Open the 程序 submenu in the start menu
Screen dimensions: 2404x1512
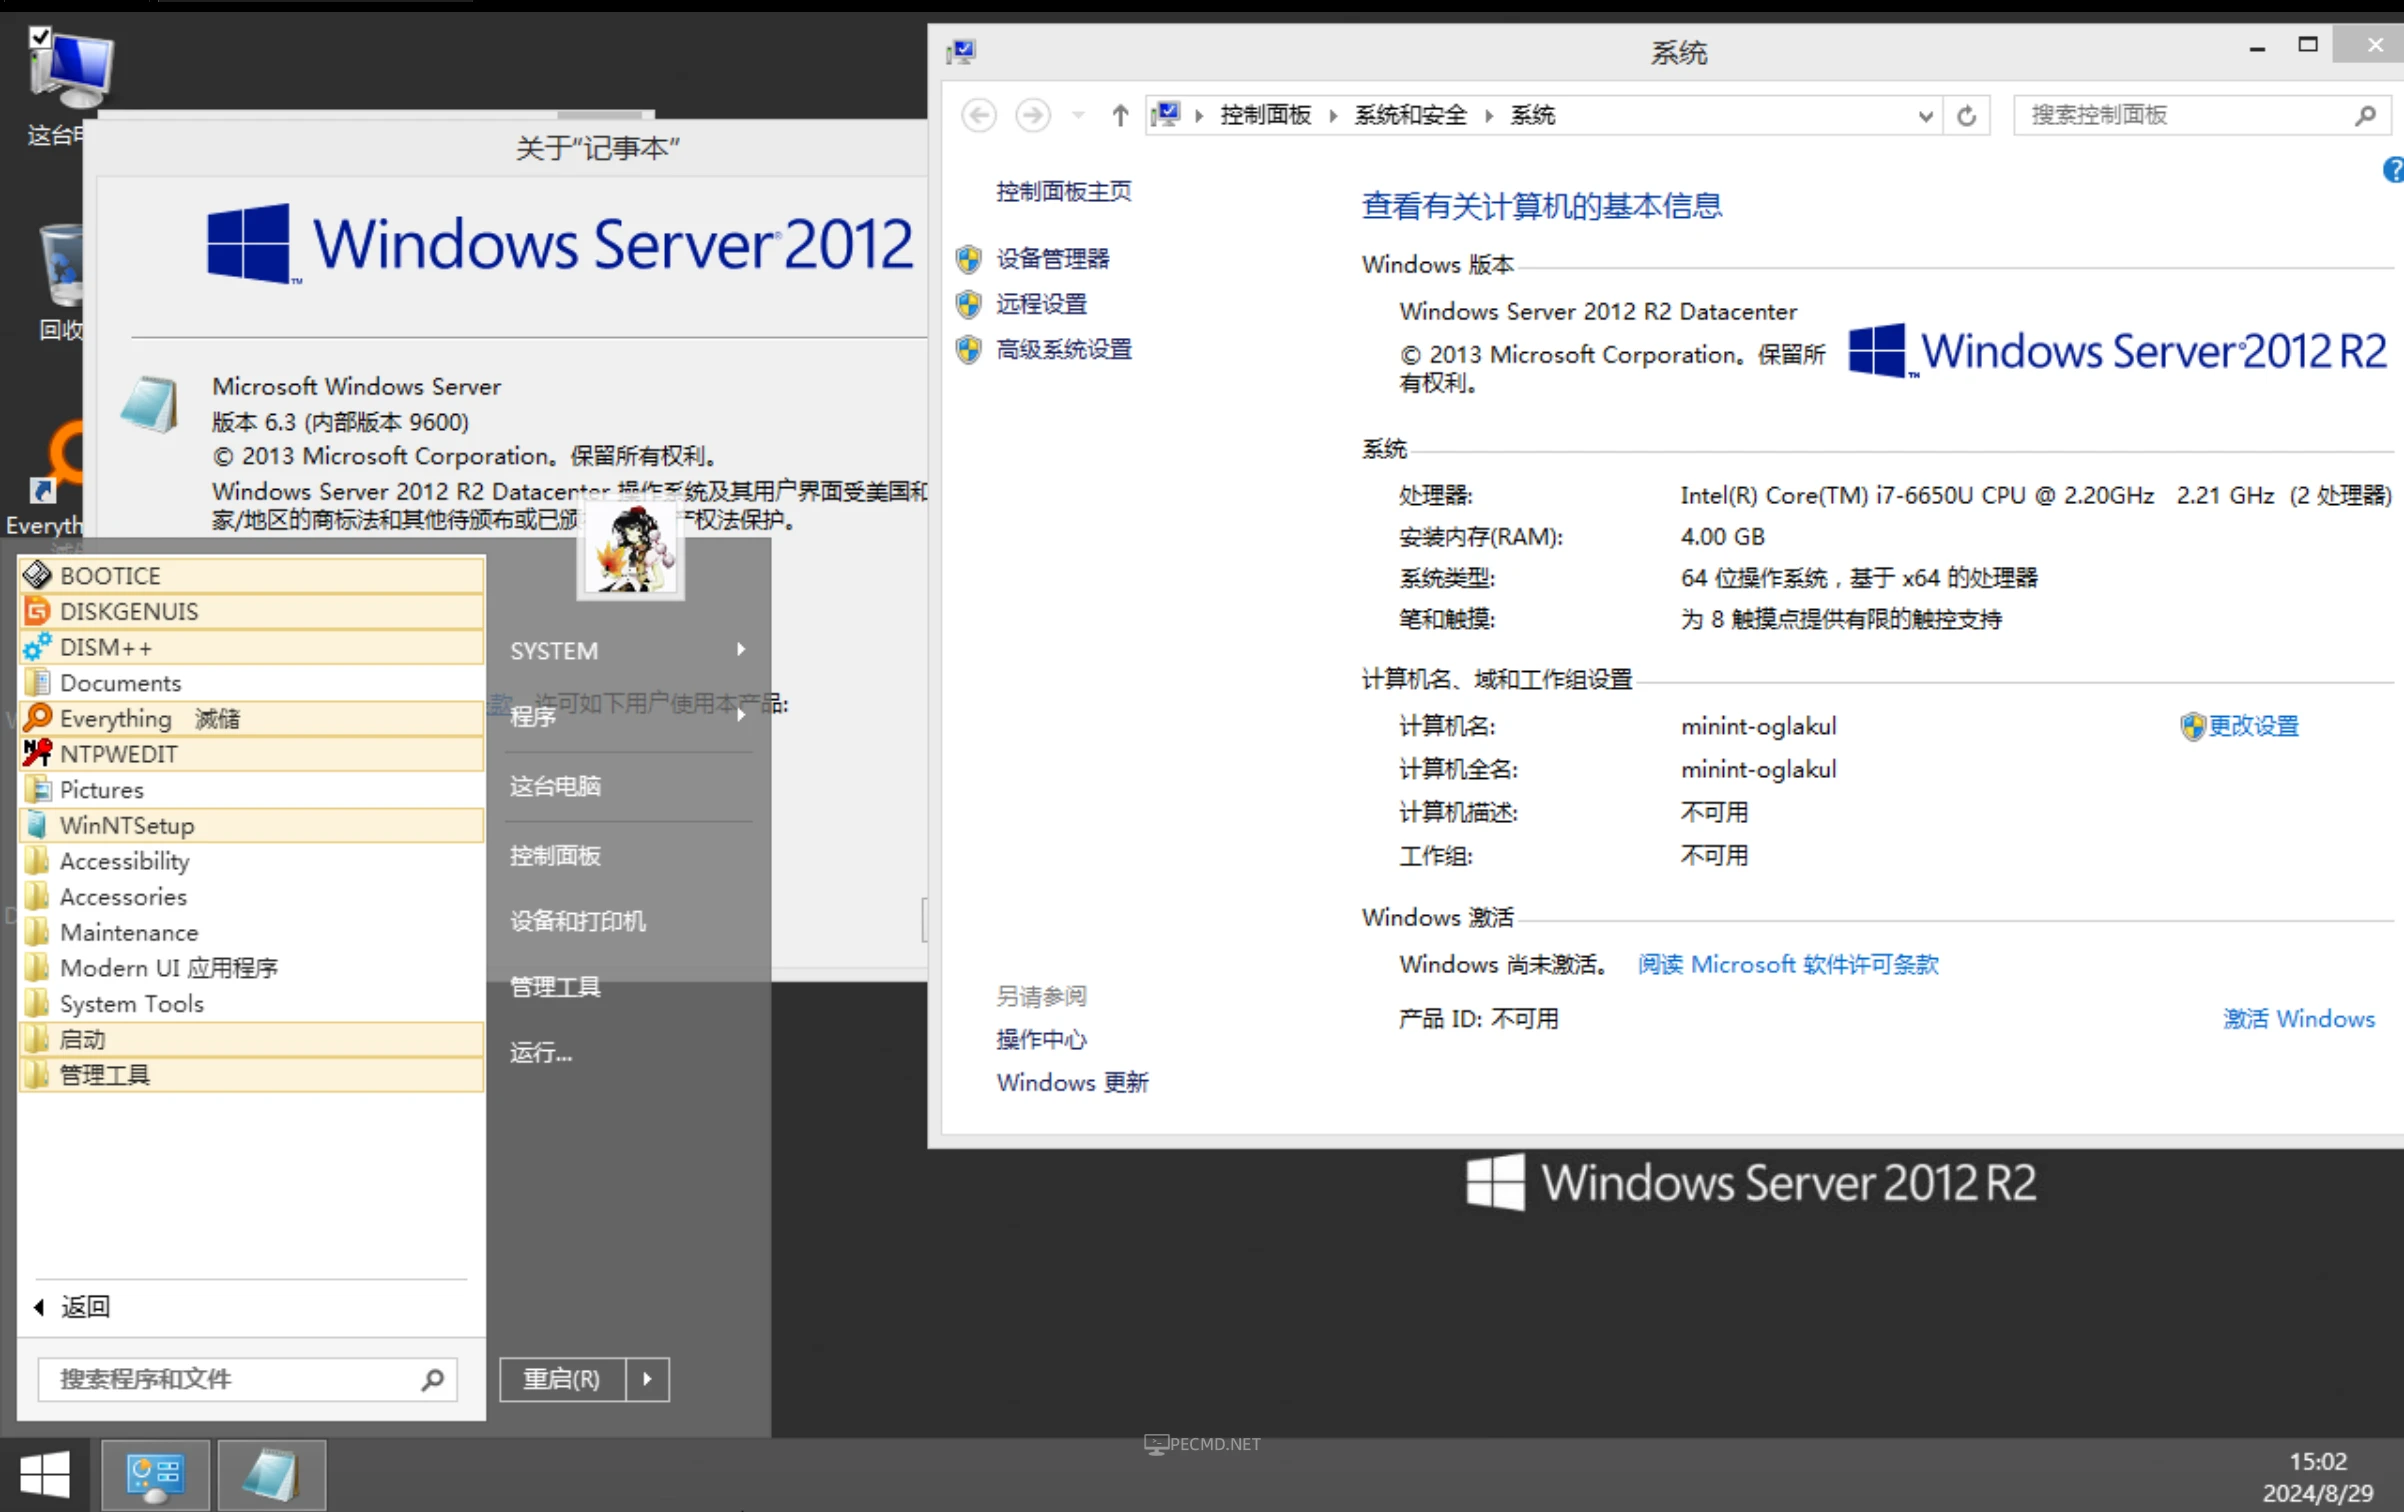(628, 716)
